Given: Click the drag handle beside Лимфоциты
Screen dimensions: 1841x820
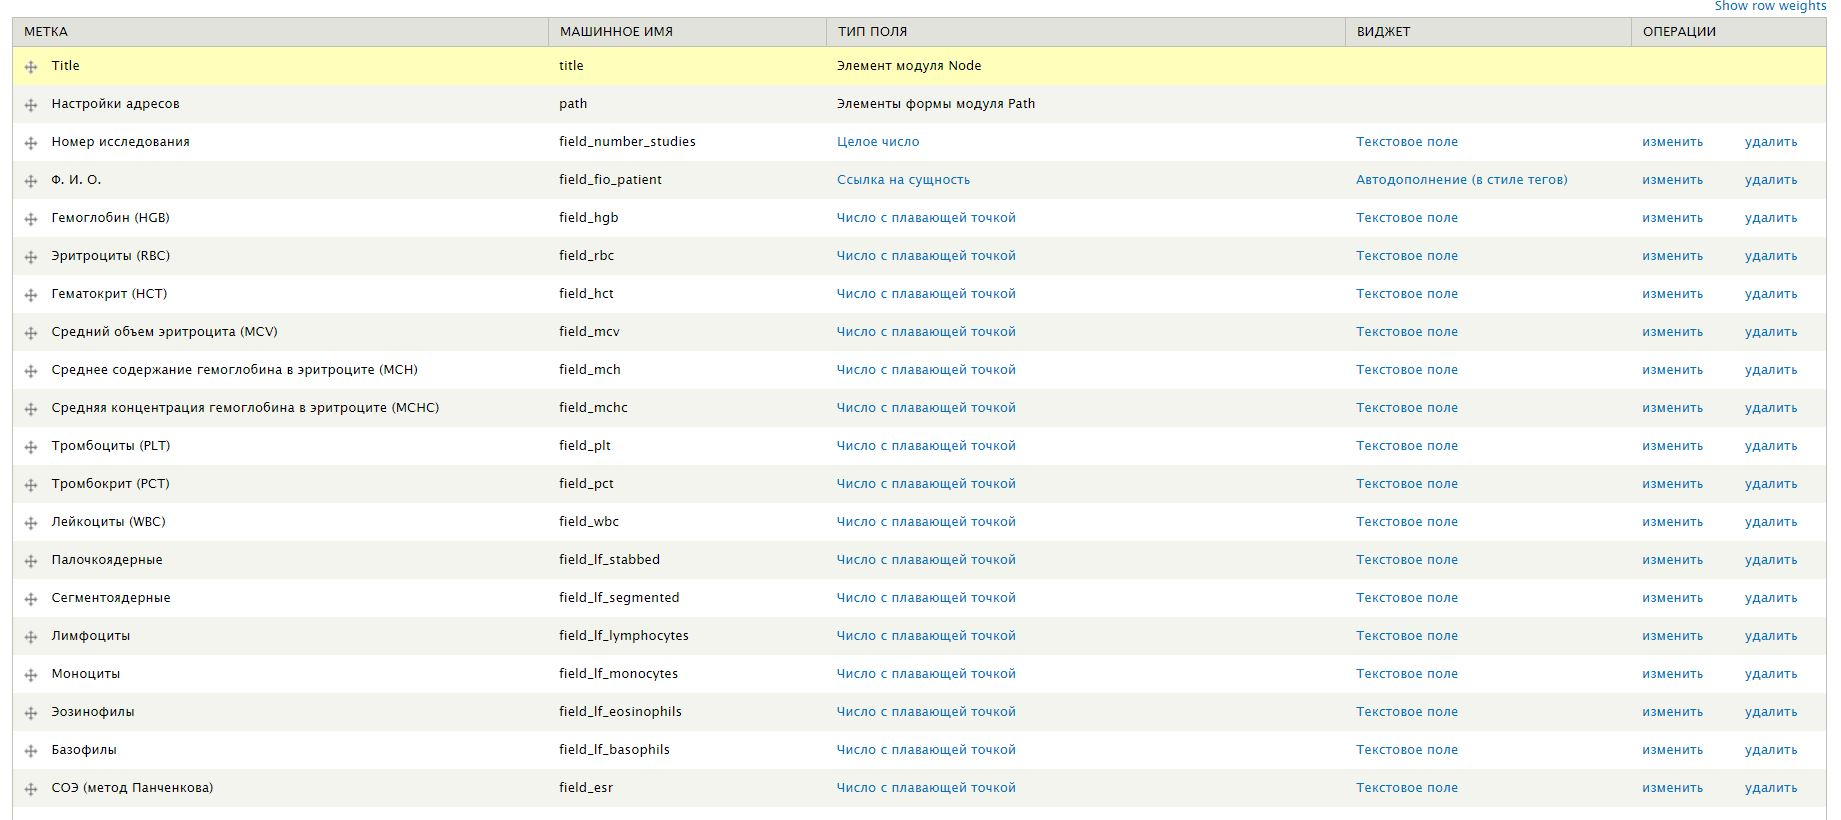Looking at the screenshot, I should click(31, 637).
